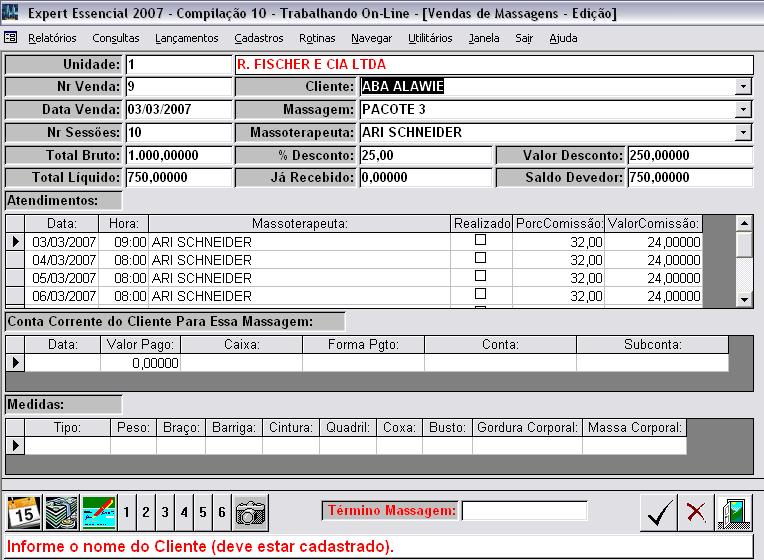Click the money stack icon
Viewport: 764px width, 560px height.
[60, 512]
